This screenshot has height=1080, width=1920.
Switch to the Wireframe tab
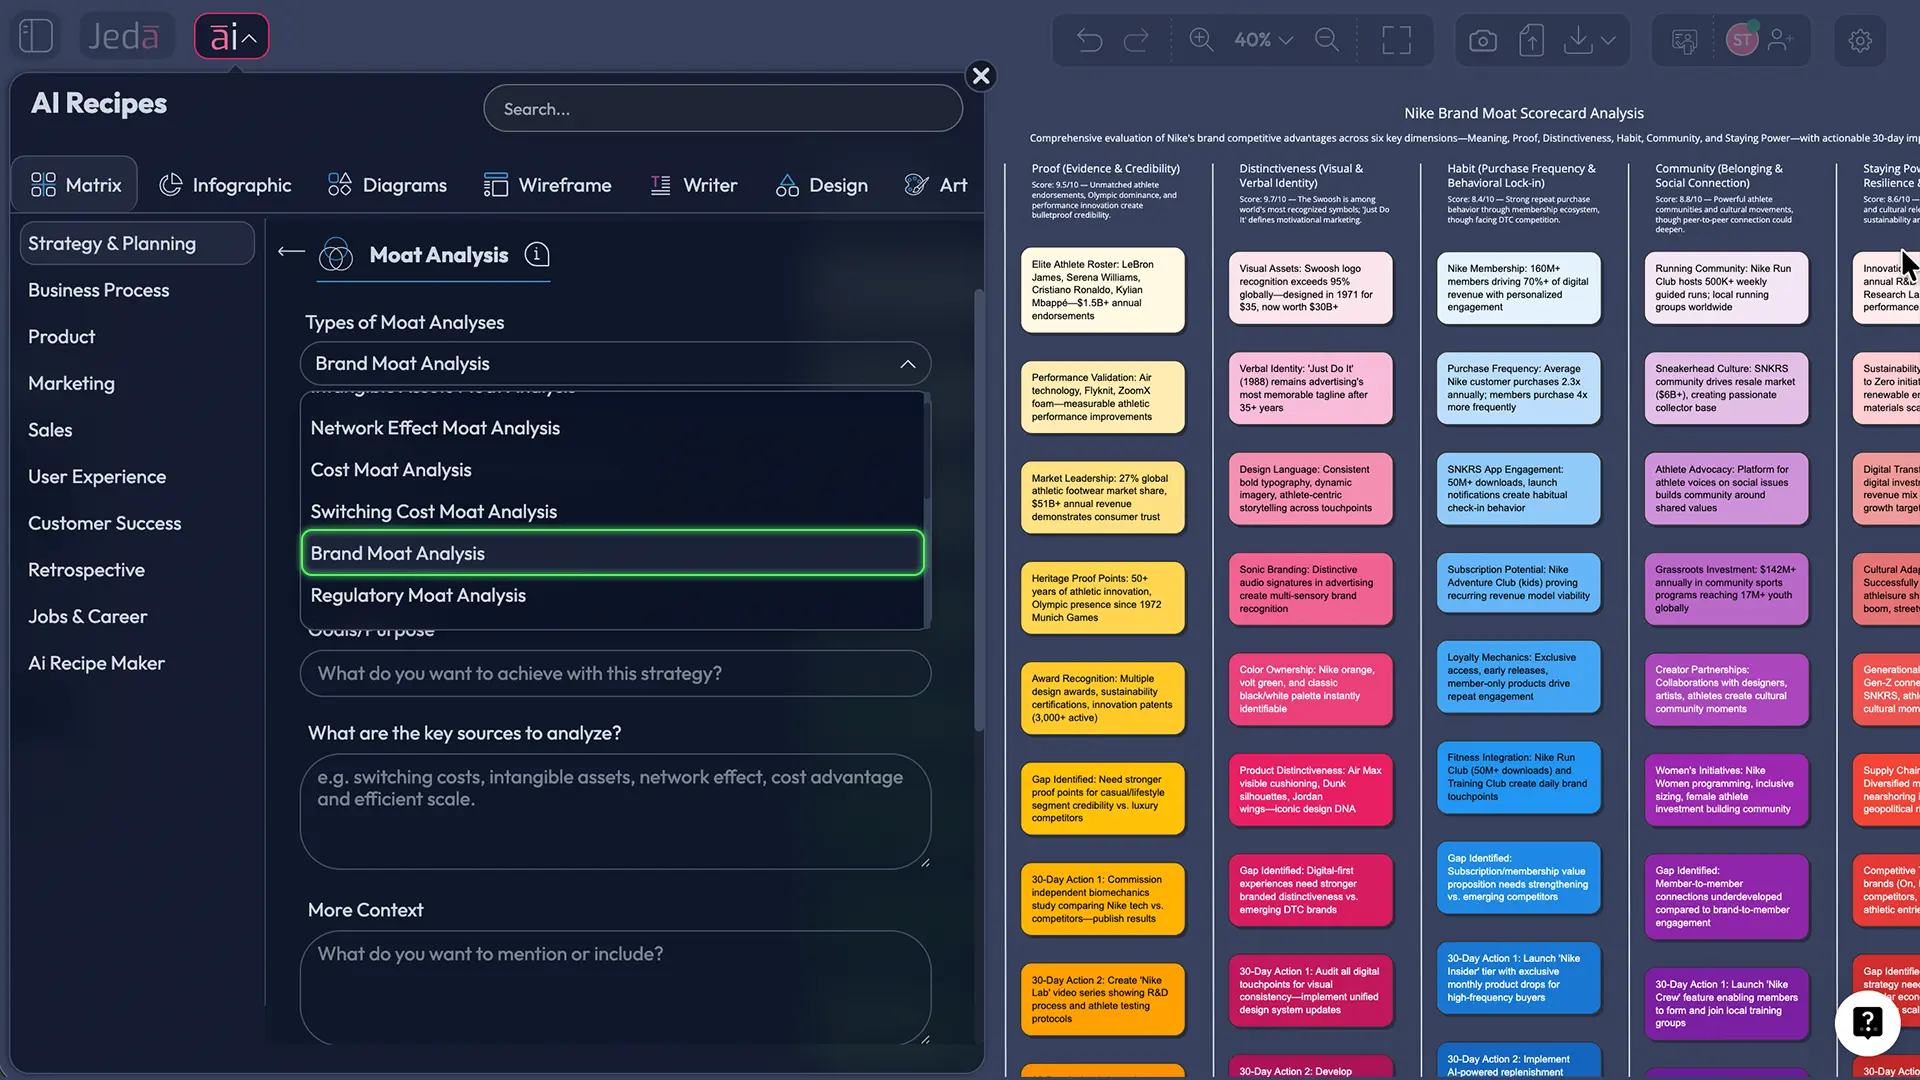(548, 184)
